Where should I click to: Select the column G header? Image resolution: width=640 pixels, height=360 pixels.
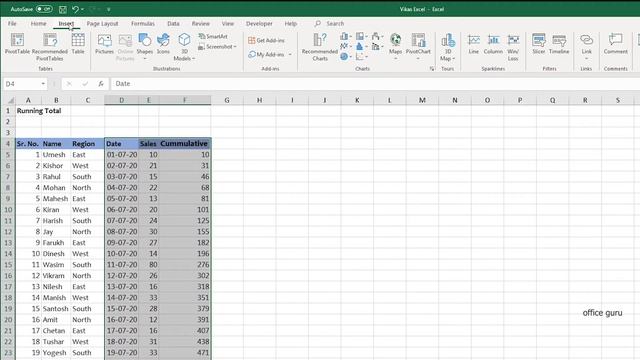pos(227,100)
